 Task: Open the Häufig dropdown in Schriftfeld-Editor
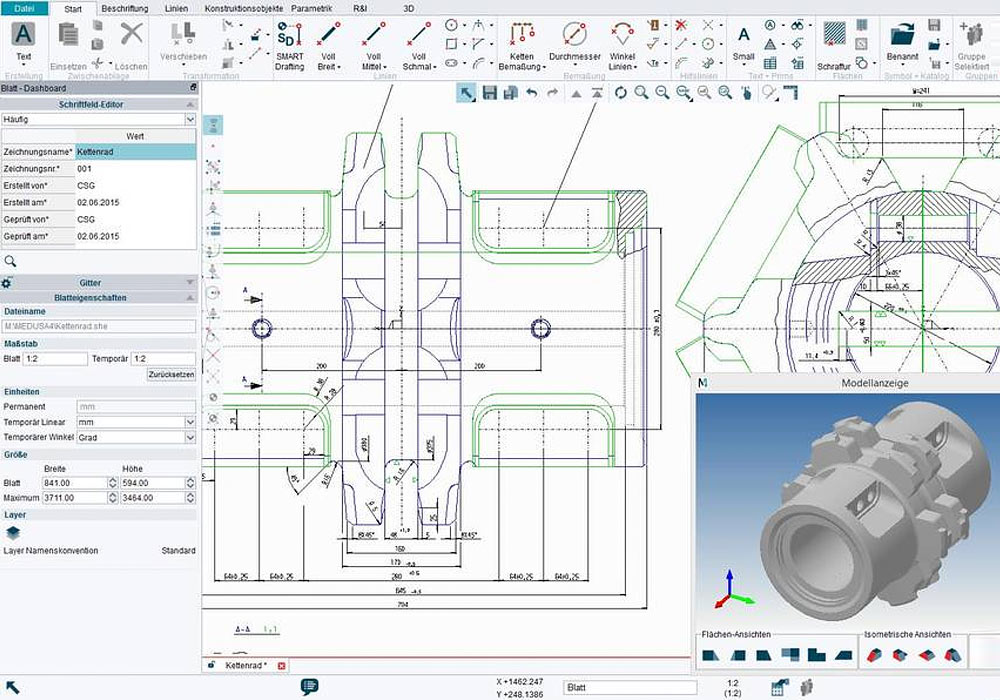click(192, 119)
